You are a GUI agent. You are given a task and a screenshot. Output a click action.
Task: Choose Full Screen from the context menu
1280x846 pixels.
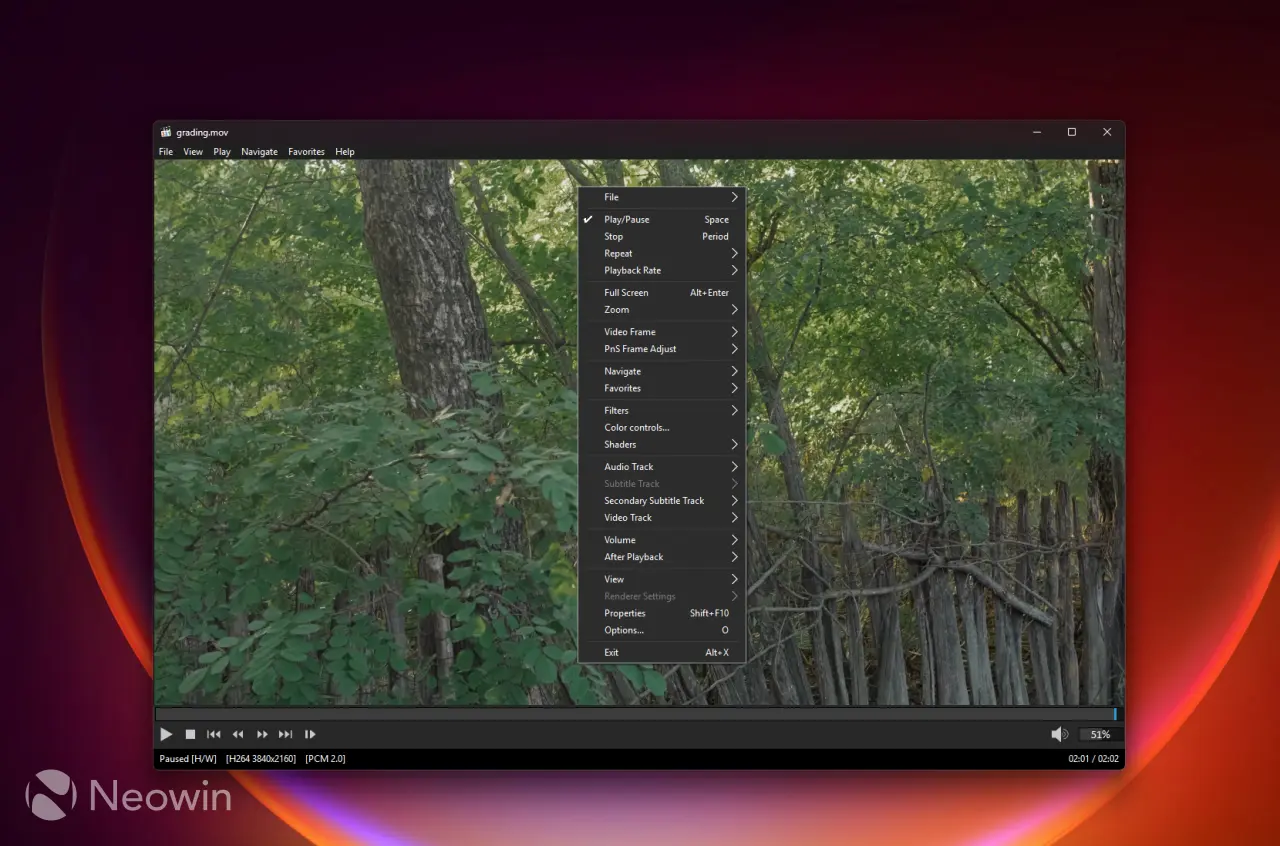[x=661, y=293]
